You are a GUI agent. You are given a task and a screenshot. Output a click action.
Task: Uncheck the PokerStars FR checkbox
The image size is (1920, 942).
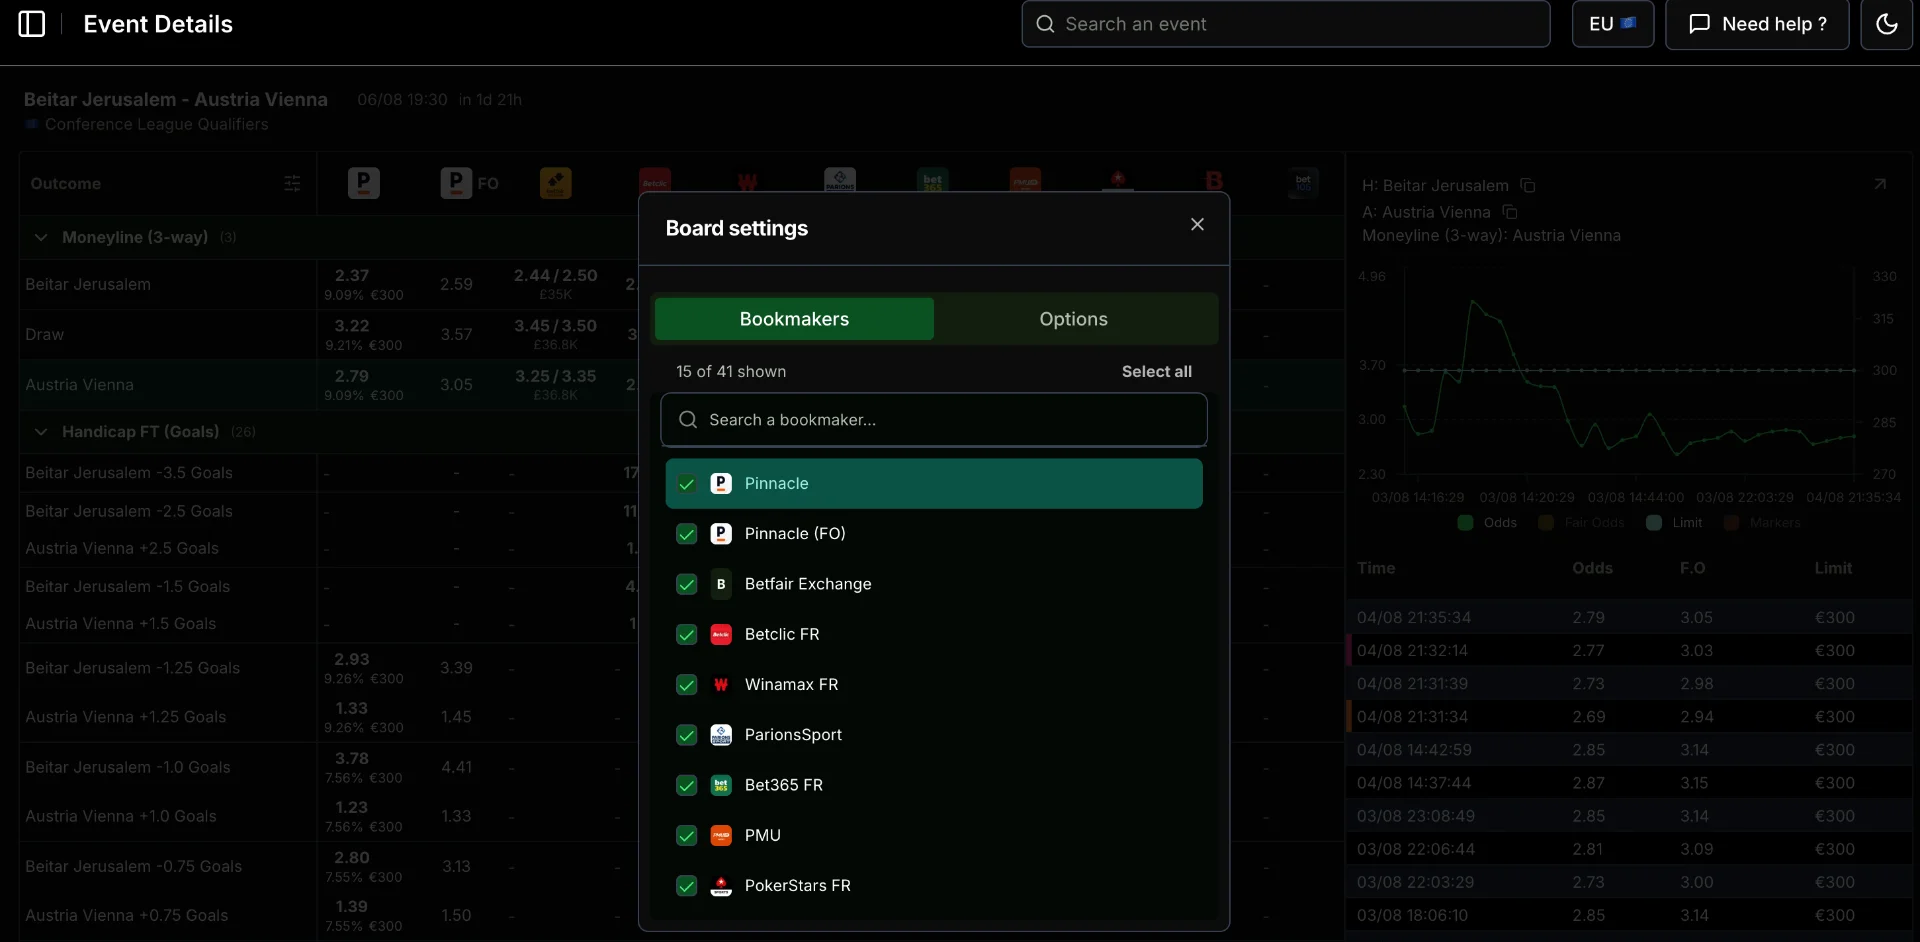[687, 886]
